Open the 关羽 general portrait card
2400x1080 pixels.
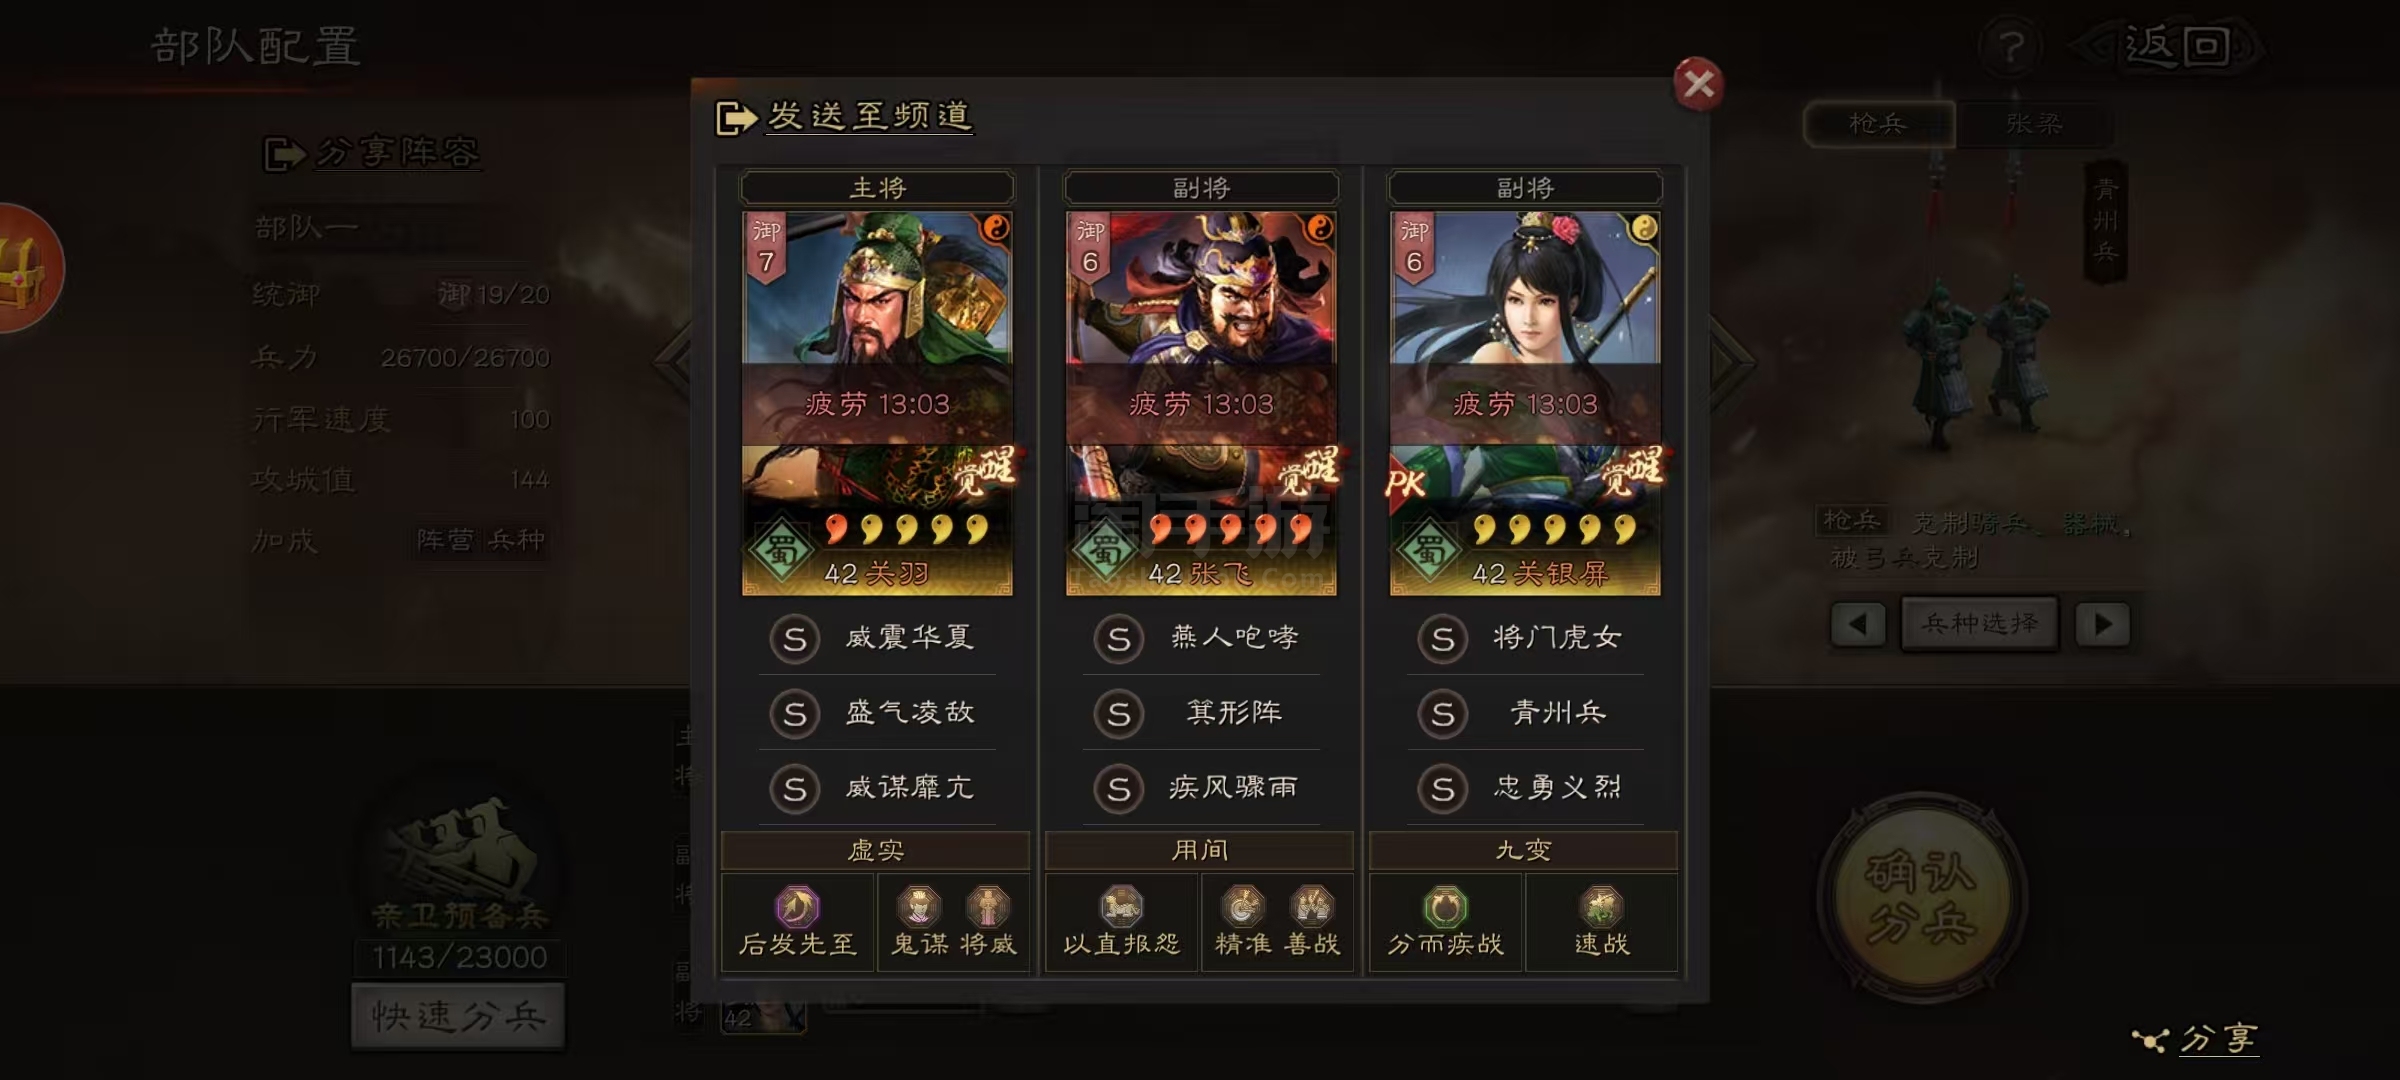(877, 403)
